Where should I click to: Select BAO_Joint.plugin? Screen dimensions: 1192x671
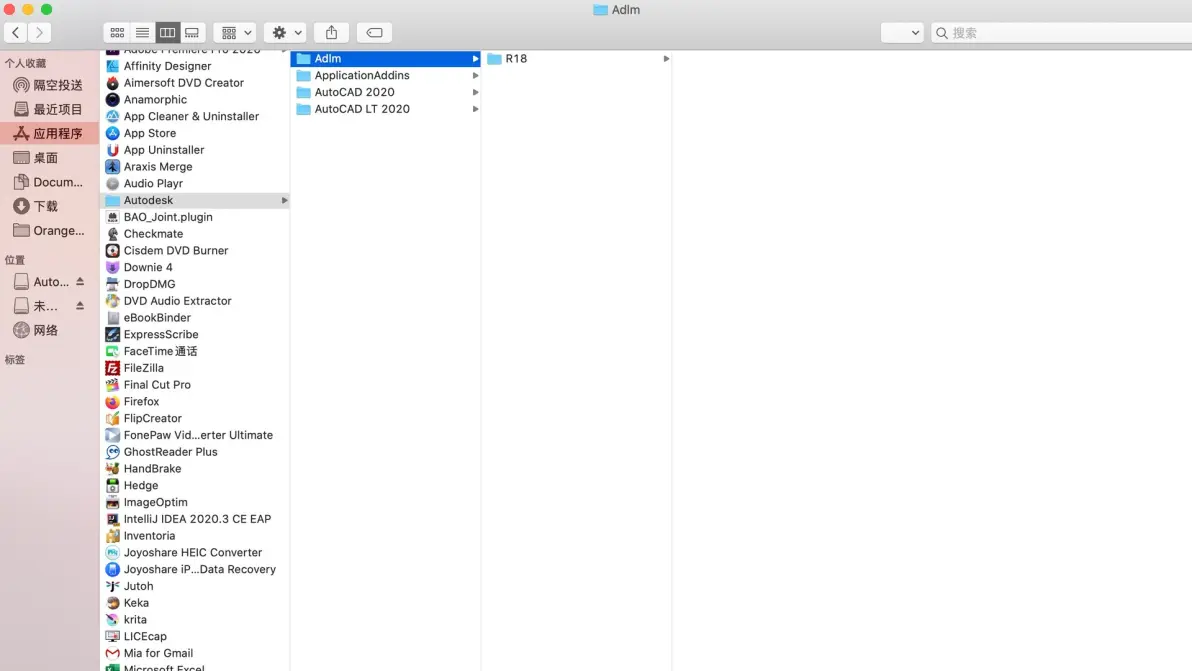195,217
